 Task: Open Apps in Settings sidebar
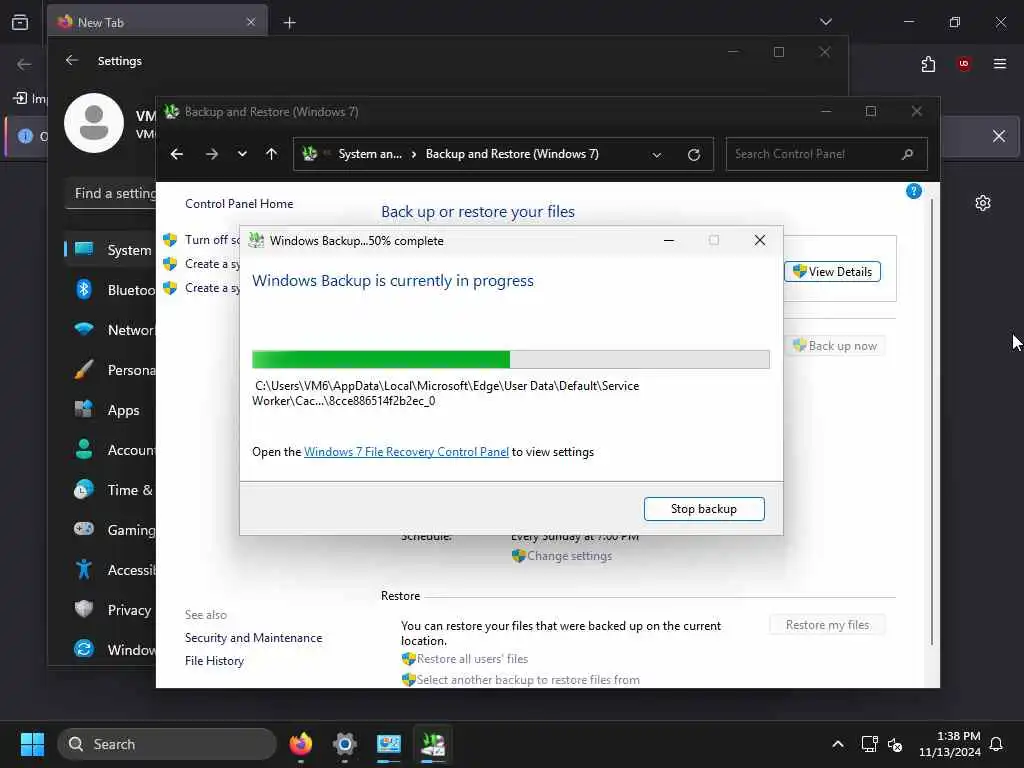(111, 410)
